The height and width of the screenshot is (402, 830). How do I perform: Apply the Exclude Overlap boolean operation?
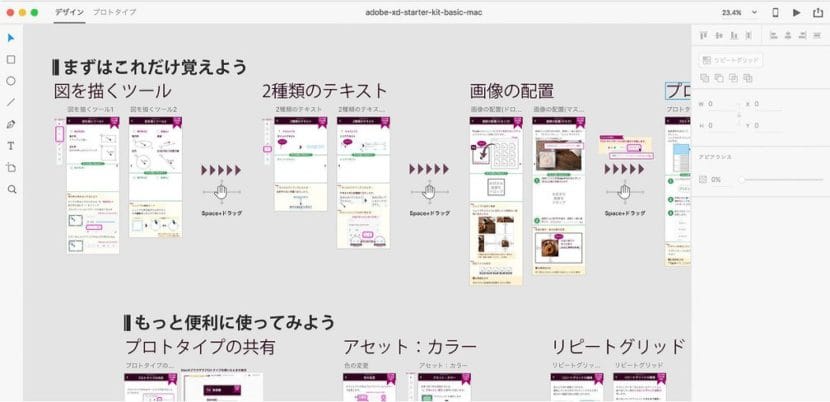[x=747, y=78]
